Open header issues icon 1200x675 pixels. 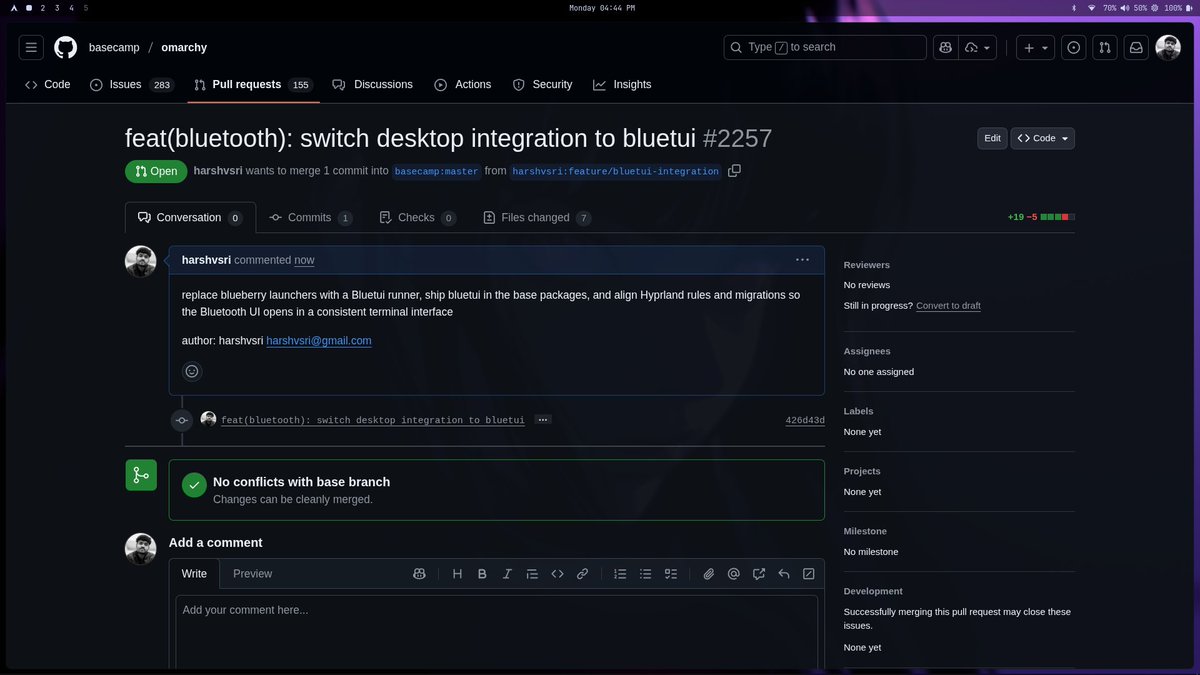point(1073,47)
